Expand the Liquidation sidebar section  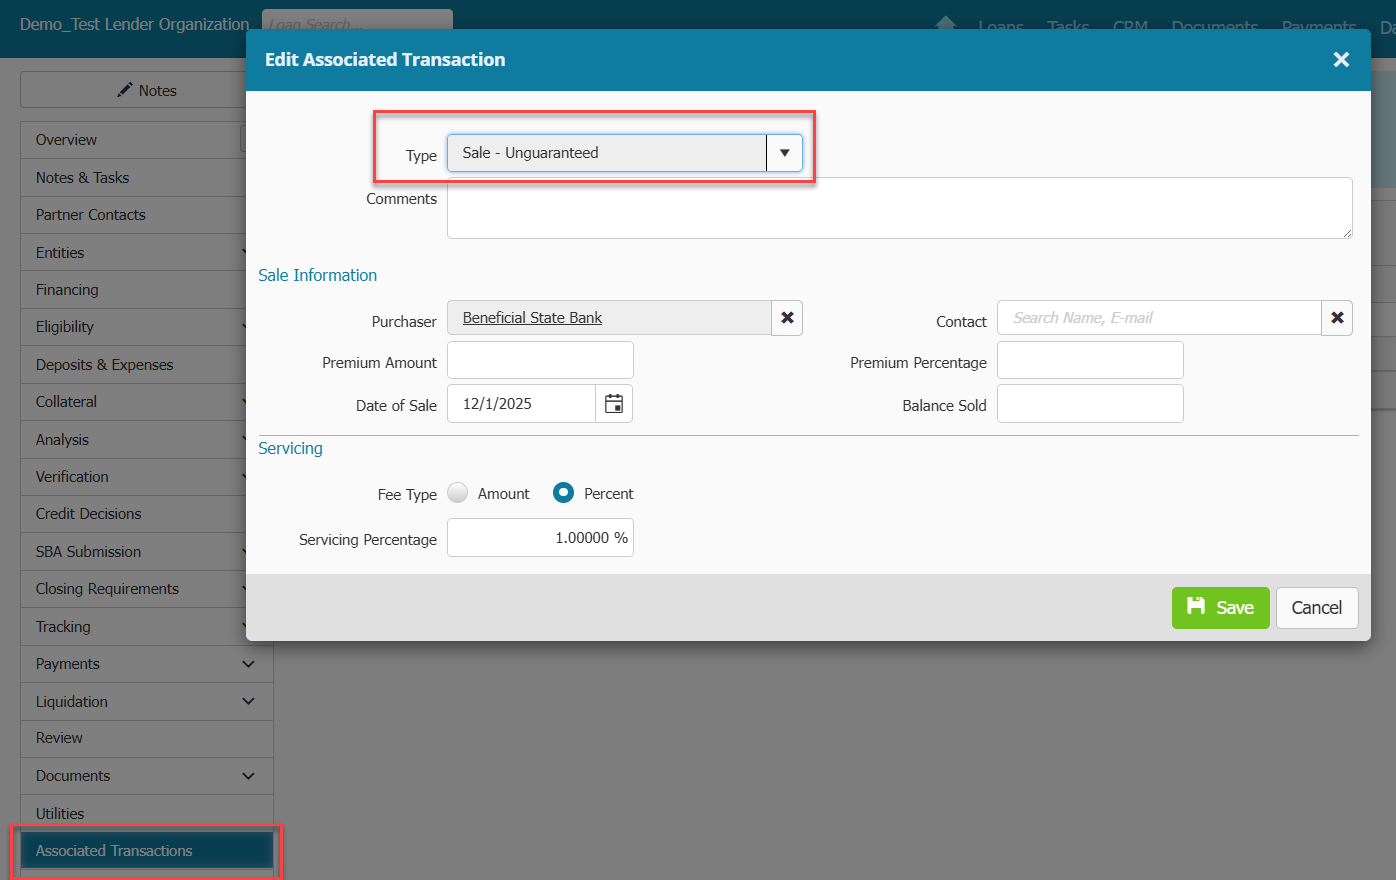(x=248, y=702)
